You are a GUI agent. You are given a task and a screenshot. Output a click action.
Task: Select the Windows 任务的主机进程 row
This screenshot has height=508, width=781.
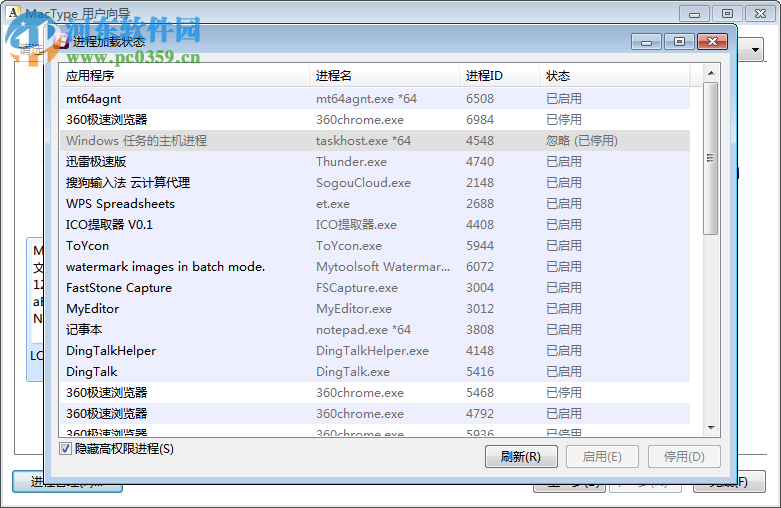375,140
